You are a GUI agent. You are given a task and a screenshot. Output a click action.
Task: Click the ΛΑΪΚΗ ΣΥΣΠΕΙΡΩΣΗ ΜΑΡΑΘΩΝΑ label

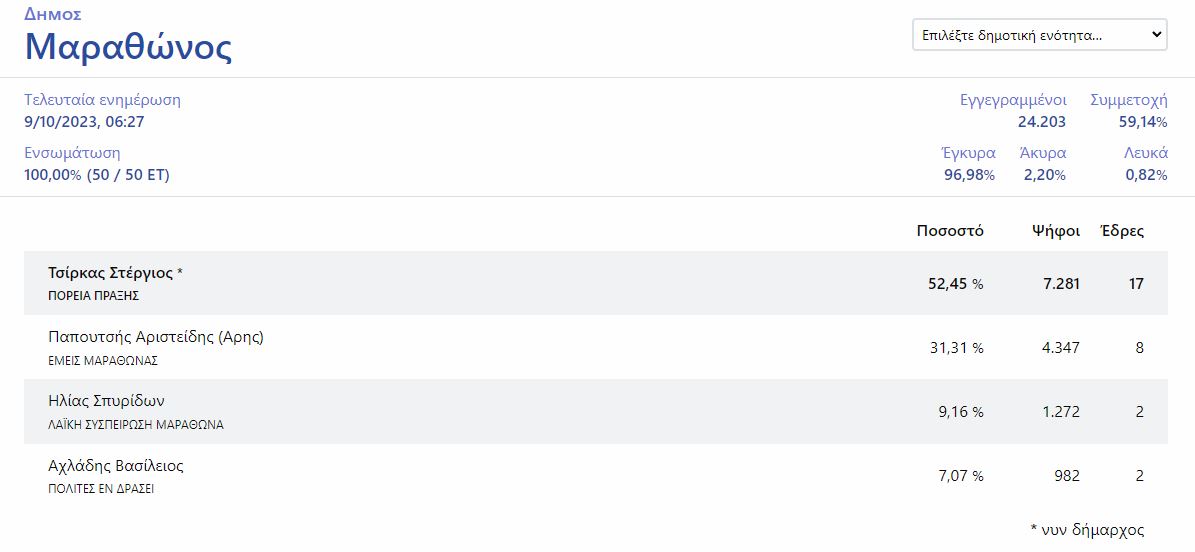pyautogui.click(x=136, y=424)
